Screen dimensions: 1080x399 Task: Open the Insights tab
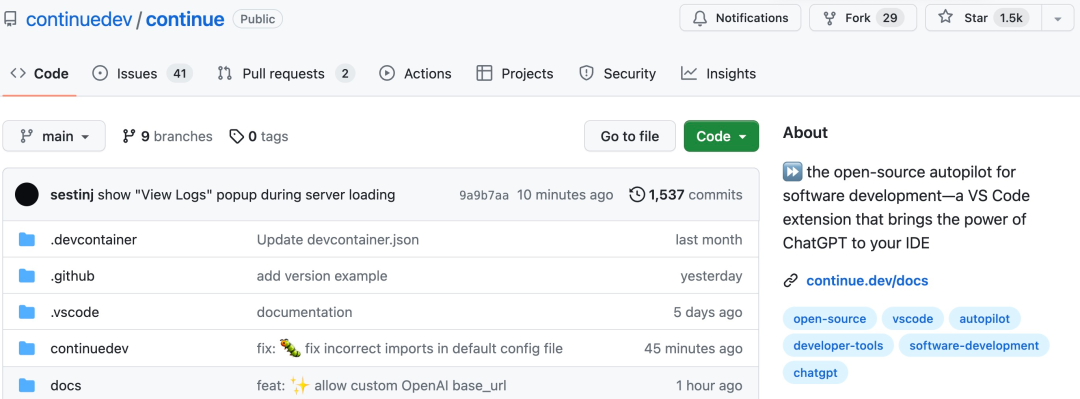point(718,74)
